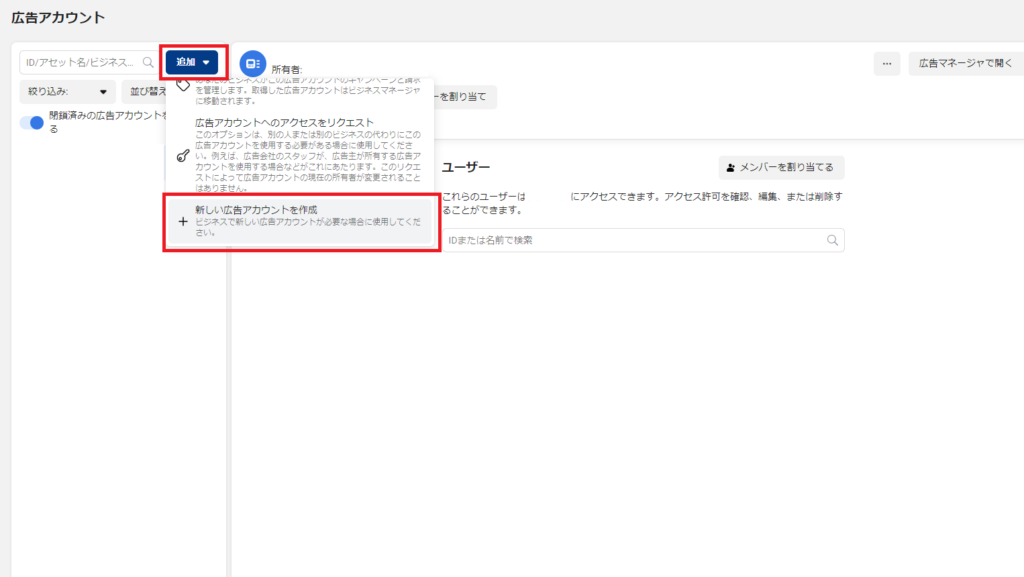Image resolution: width=1024 pixels, height=577 pixels.
Task: Click the plus icon for new ad account
Action: [x=182, y=222]
